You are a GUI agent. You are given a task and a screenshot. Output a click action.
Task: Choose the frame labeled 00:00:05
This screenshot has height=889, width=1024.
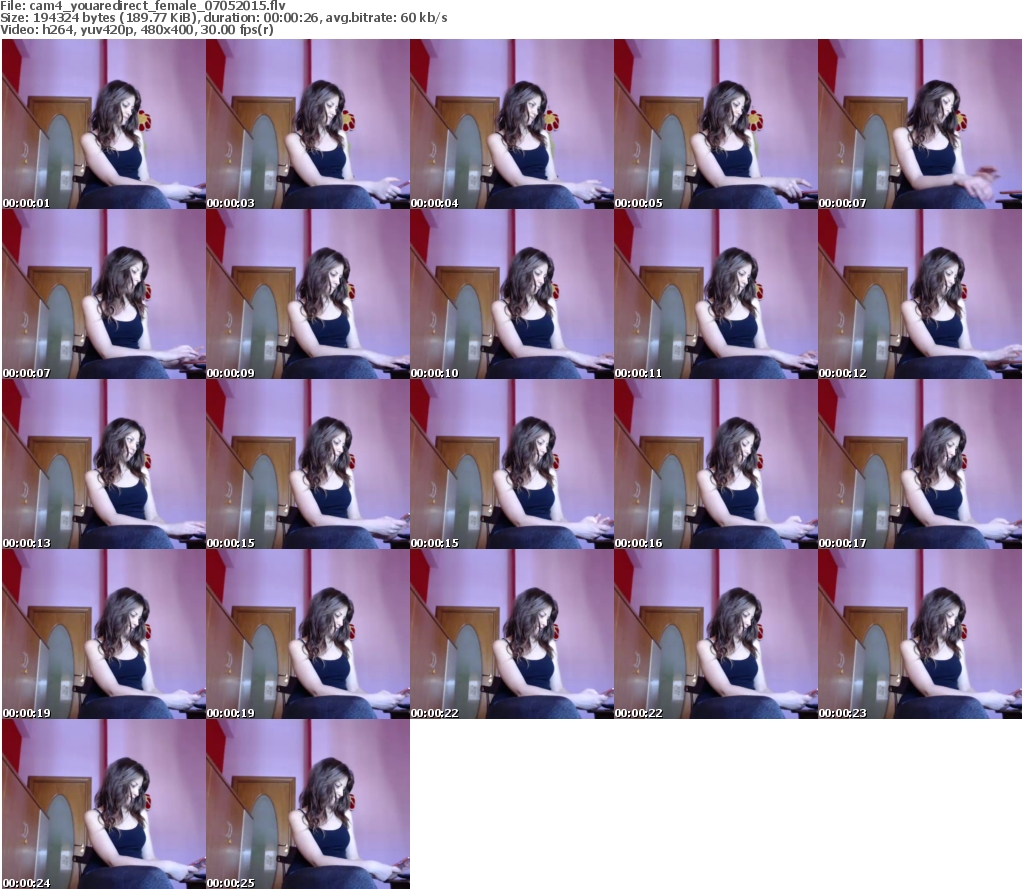pyautogui.click(x=715, y=124)
